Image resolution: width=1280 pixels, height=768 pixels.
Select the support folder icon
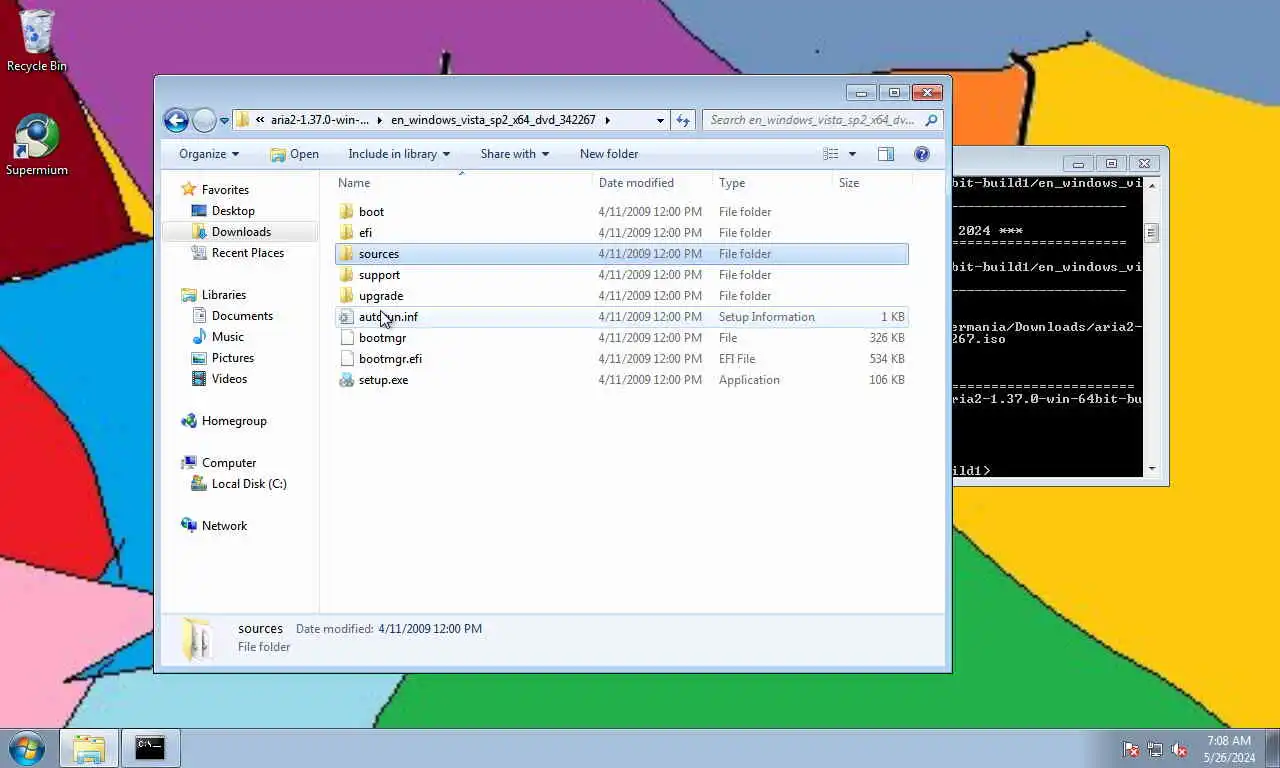(346, 274)
